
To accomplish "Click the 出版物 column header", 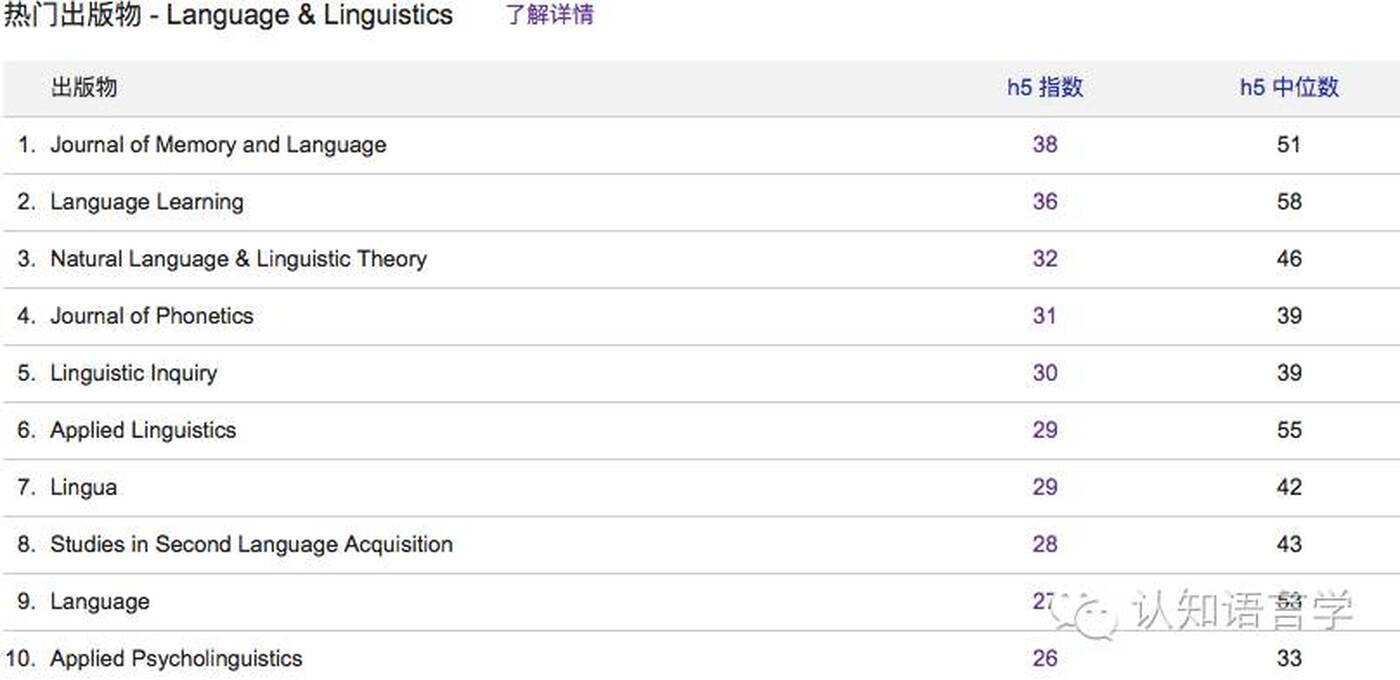I will click(x=84, y=87).
